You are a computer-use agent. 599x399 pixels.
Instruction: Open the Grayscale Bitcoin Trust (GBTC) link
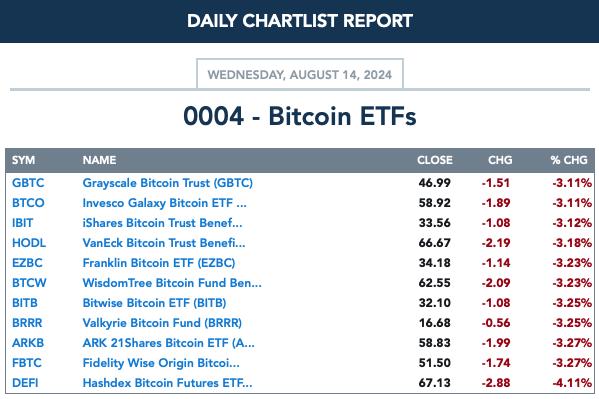click(x=168, y=183)
